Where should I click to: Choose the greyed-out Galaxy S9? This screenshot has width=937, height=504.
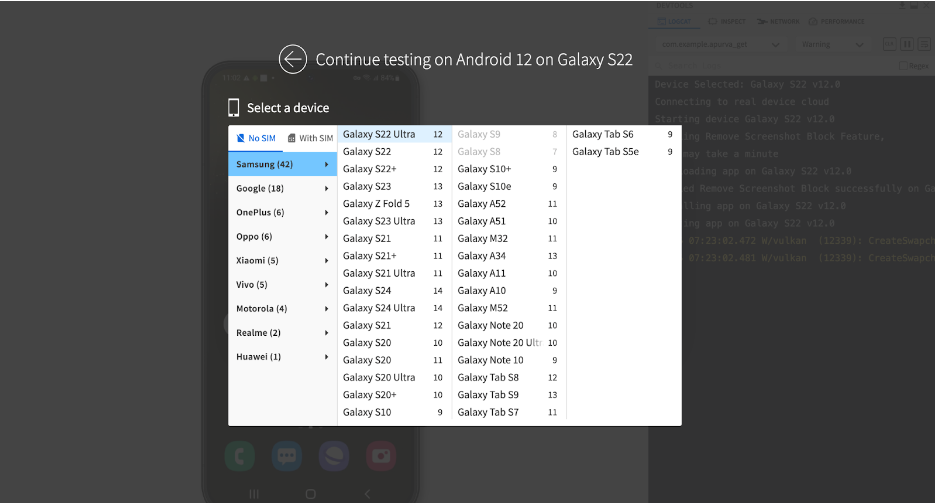509,135
